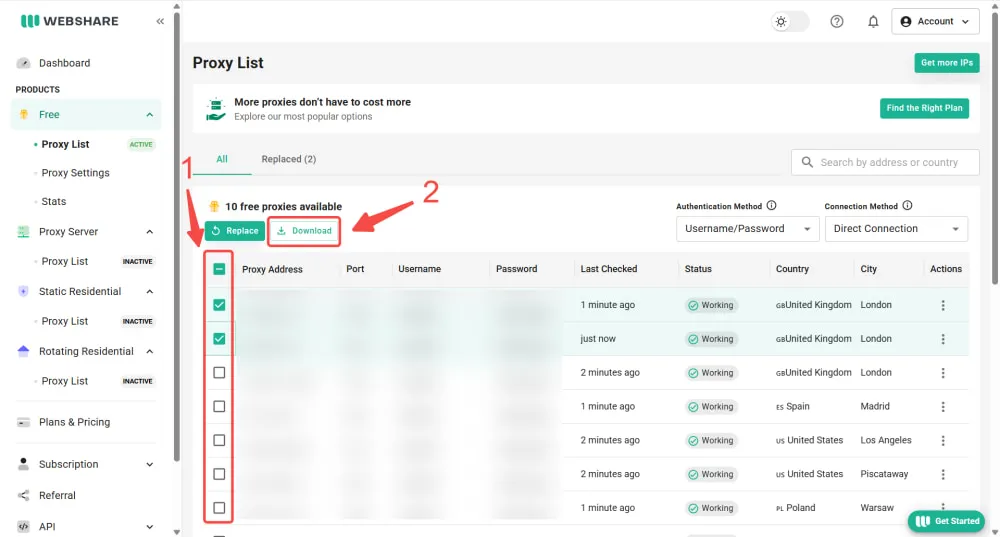This screenshot has width=1000, height=537.
Task: Collapse the Free product section
Action: 149,115
